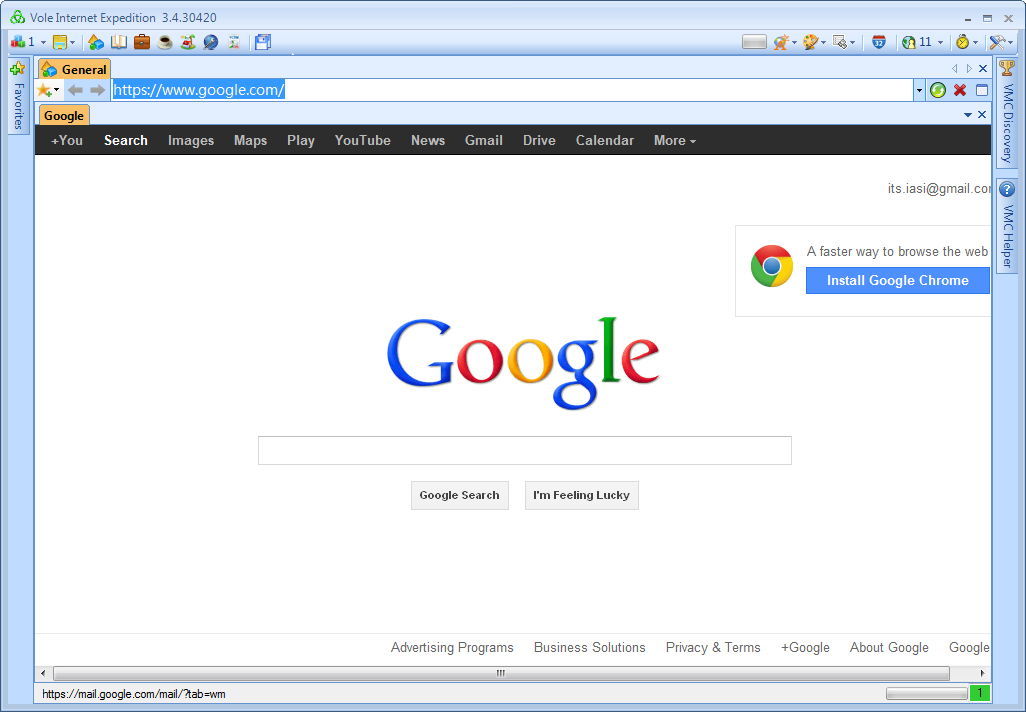Click the blue question mark help icon

click(1007, 190)
